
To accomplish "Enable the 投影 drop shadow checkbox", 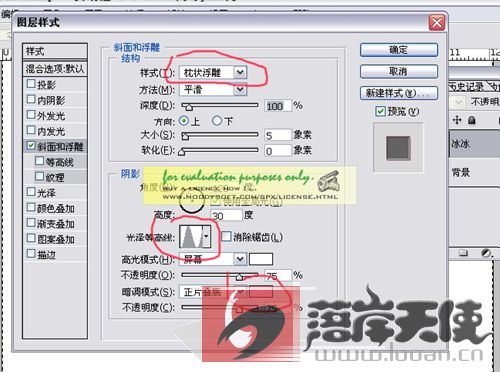I will (x=31, y=83).
